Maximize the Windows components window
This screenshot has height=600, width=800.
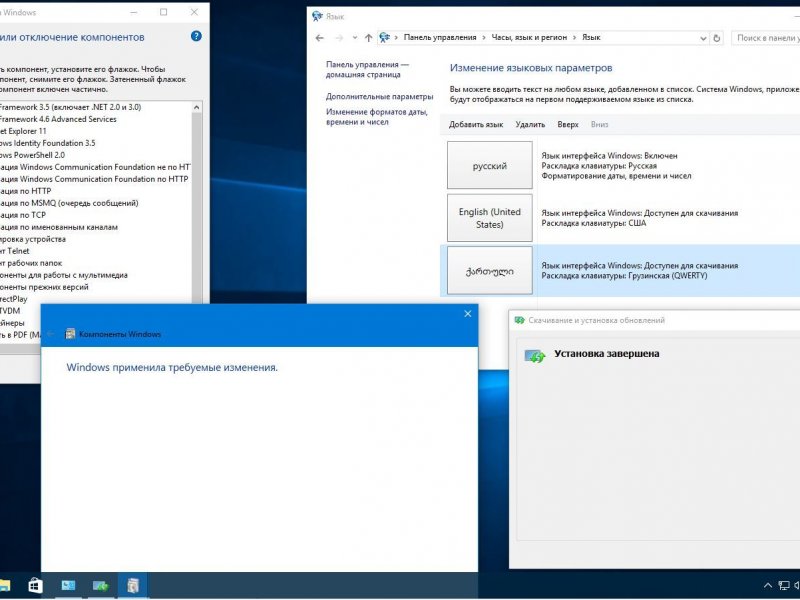pos(163,12)
